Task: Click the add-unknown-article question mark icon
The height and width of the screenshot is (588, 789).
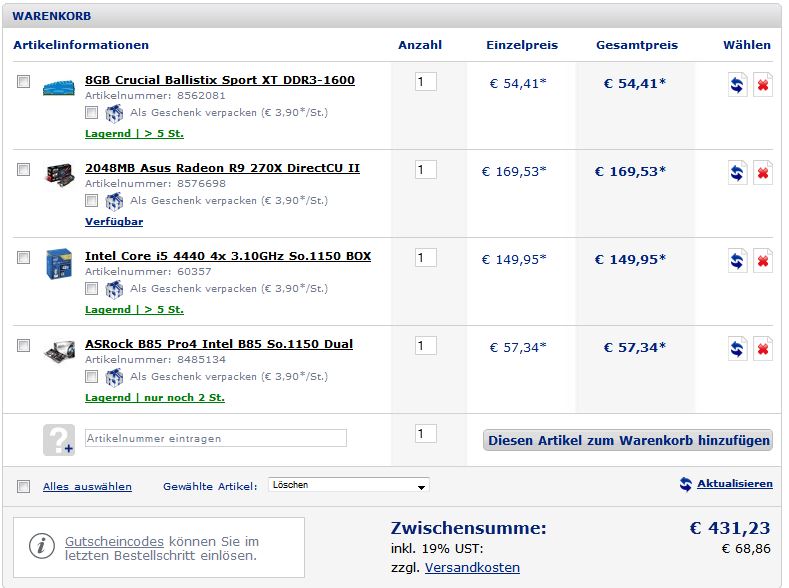Action: (59, 440)
